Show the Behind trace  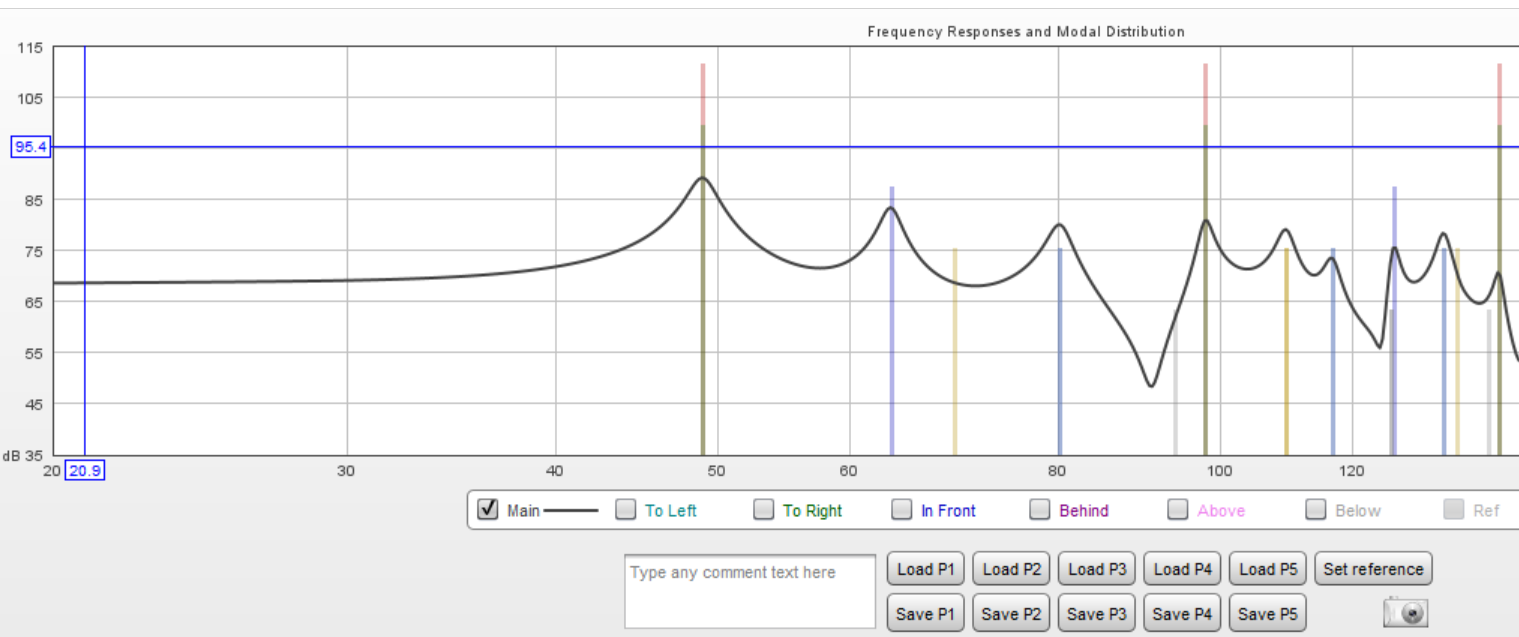click(x=1040, y=510)
